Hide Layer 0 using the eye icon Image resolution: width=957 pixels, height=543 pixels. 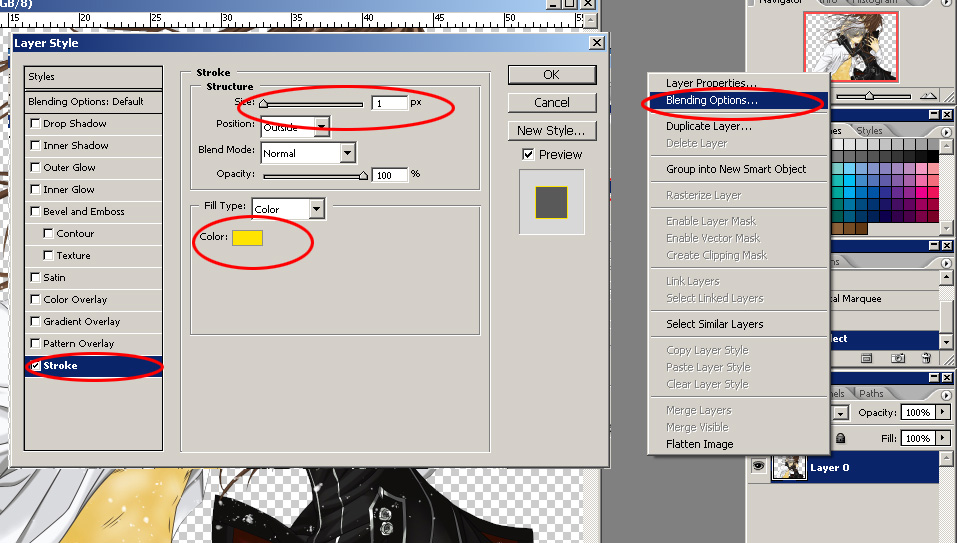758,467
